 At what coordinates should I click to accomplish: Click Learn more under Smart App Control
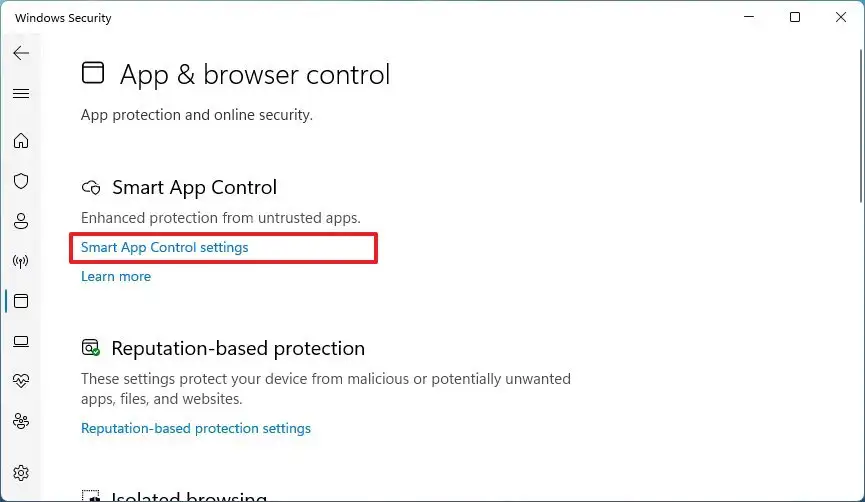(x=116, y=276)
